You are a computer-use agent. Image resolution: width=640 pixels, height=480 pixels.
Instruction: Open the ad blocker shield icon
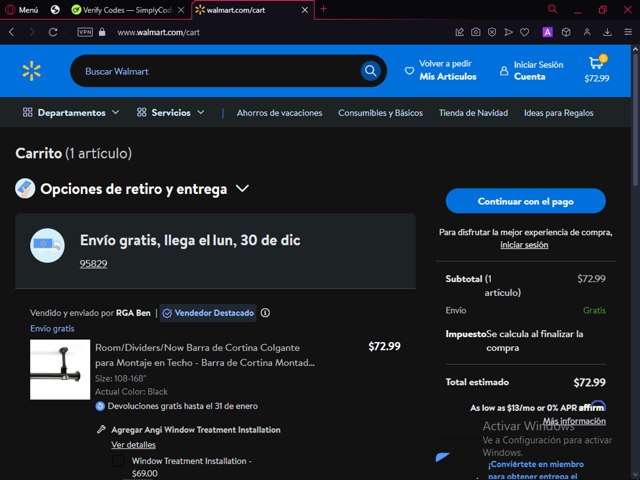492,32
